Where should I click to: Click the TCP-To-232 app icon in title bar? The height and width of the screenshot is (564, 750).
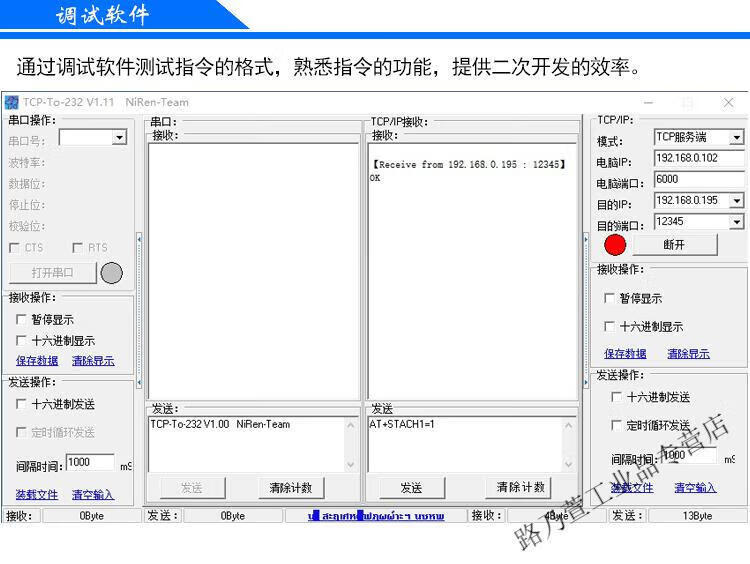click(x=11, y=102)
